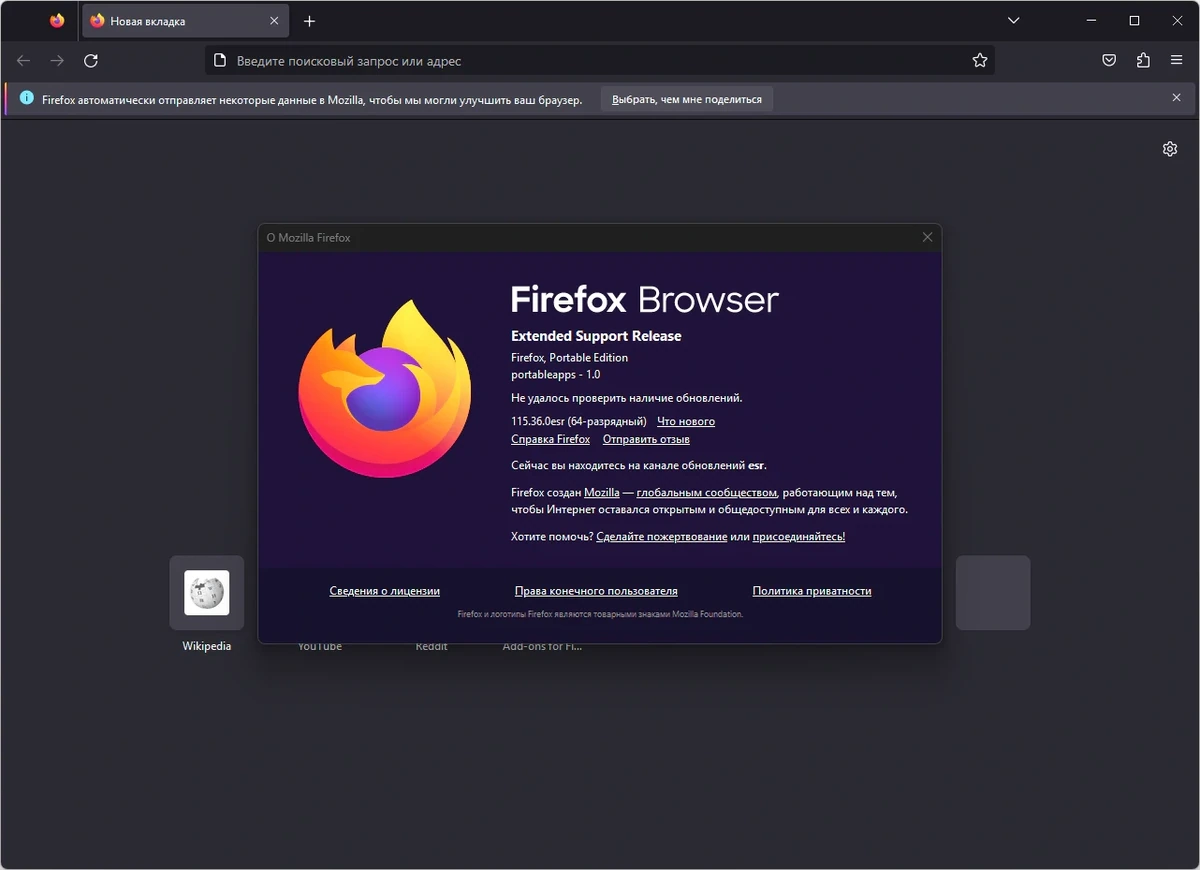The image size is (1200, 870).
Task: Reload the current page
Action: pos(91,61)
